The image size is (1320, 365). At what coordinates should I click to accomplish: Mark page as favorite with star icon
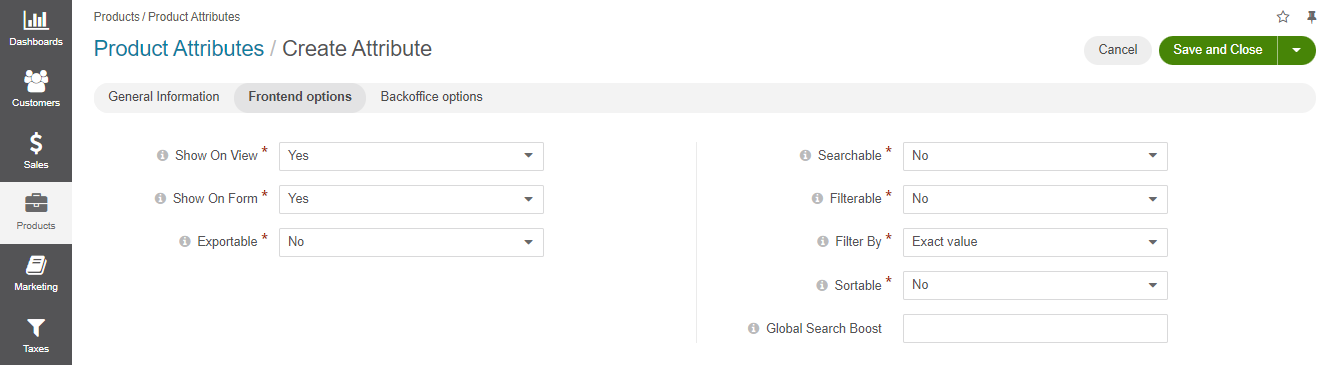[1283, 17]
